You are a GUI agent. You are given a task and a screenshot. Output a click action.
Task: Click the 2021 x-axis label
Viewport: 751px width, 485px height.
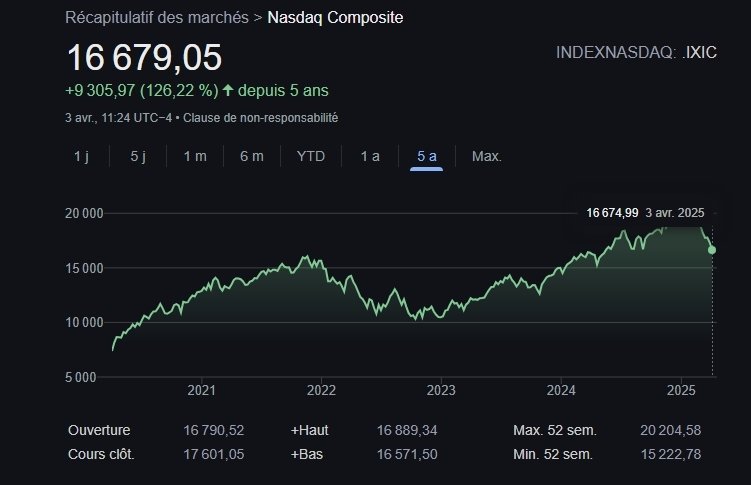tap(201, 390)
